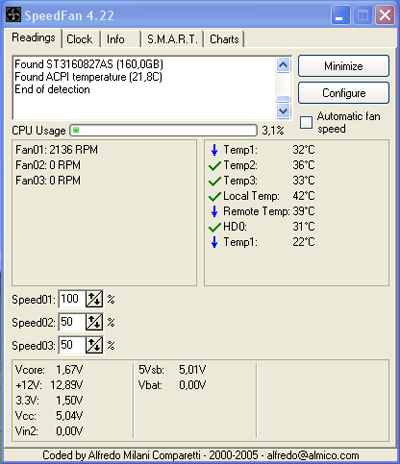The image size is (400, 464).
Task: Click the SpeedFan fan icon in title bar
Action: tap(13, 15)
